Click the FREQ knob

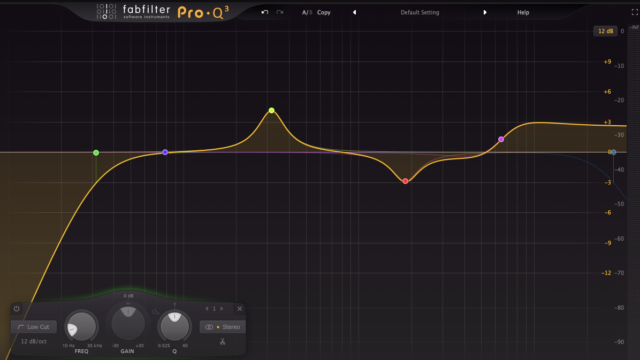[x=81, y=327]
